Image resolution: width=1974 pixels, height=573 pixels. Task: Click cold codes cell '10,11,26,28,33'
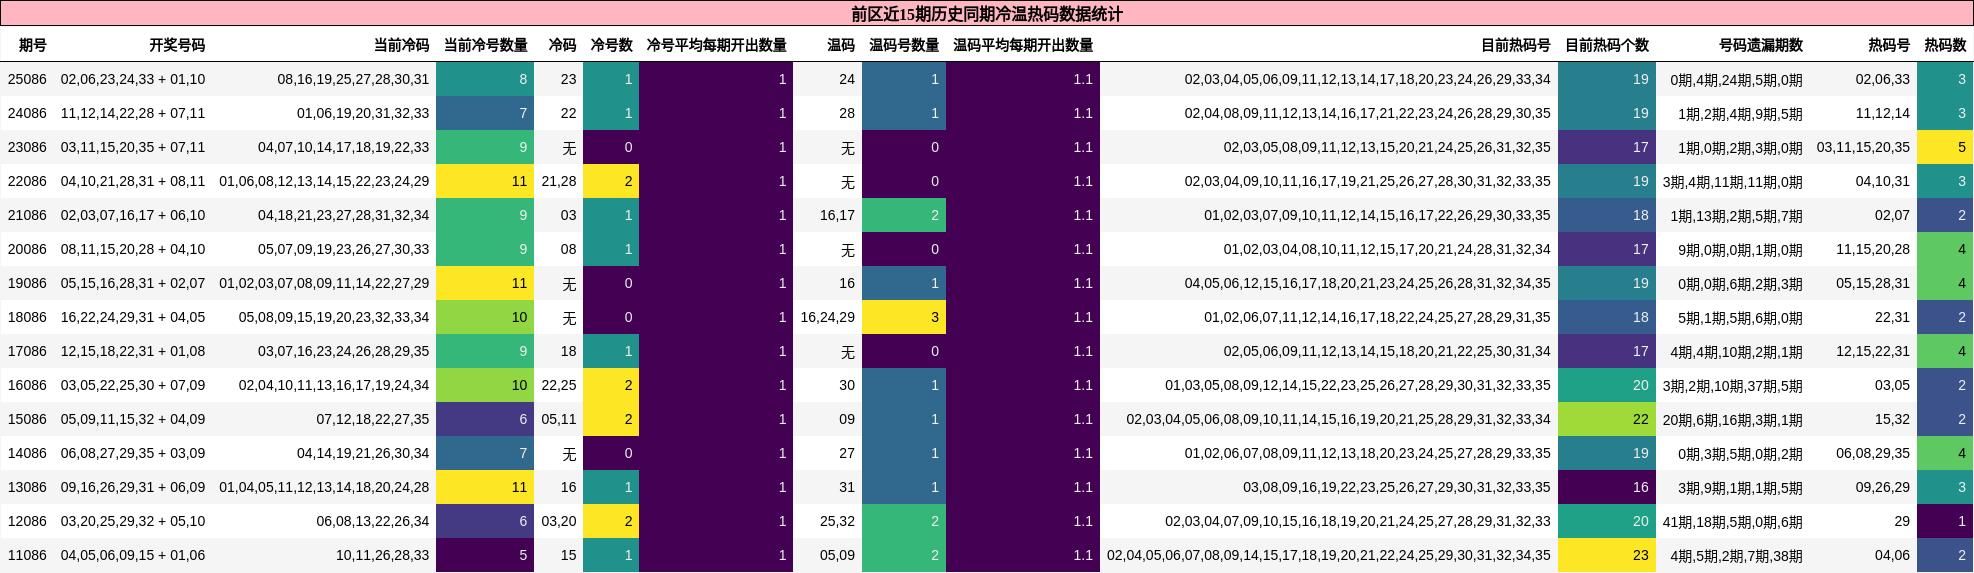tap(382, 555)
